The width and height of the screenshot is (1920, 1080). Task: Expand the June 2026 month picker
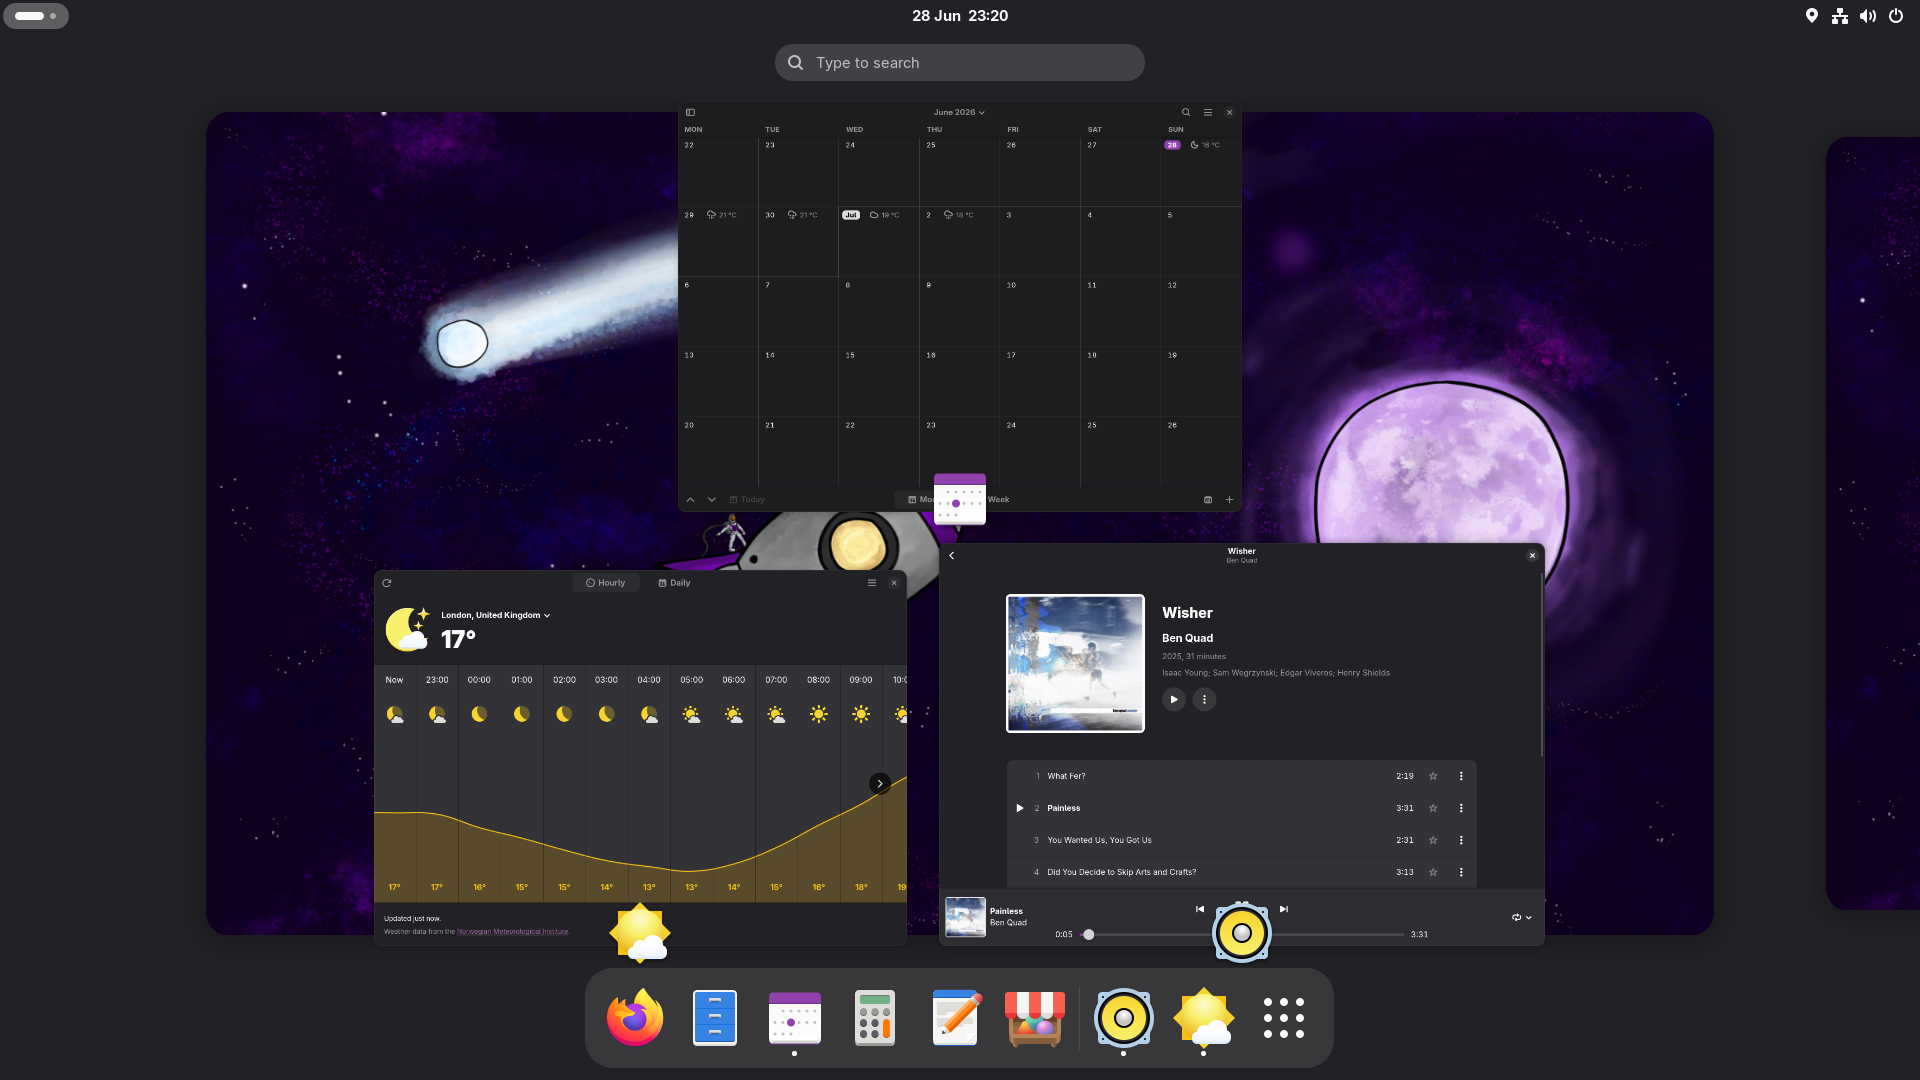[959, 112]
